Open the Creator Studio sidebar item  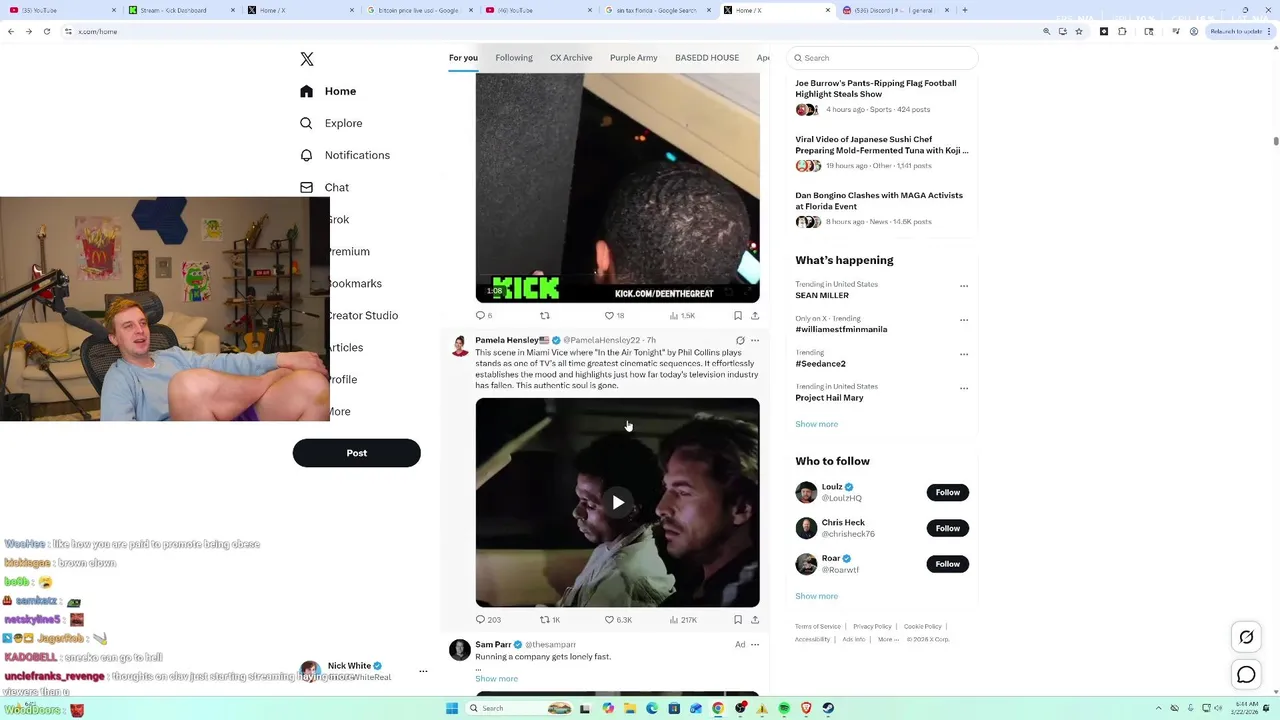tap(361, 315)
